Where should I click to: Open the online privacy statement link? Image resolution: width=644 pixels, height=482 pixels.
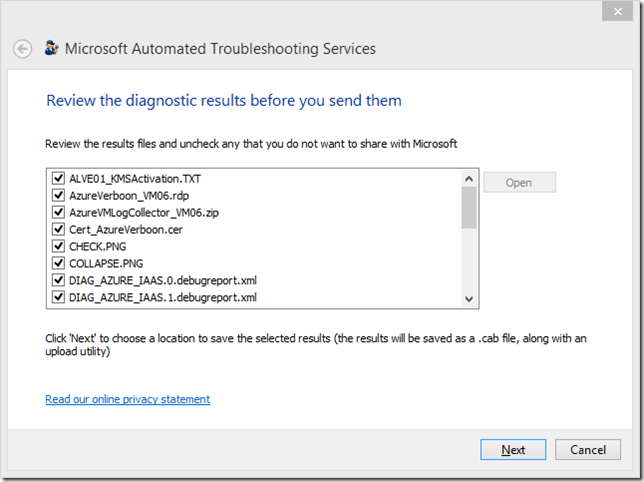tap(128, 399)
